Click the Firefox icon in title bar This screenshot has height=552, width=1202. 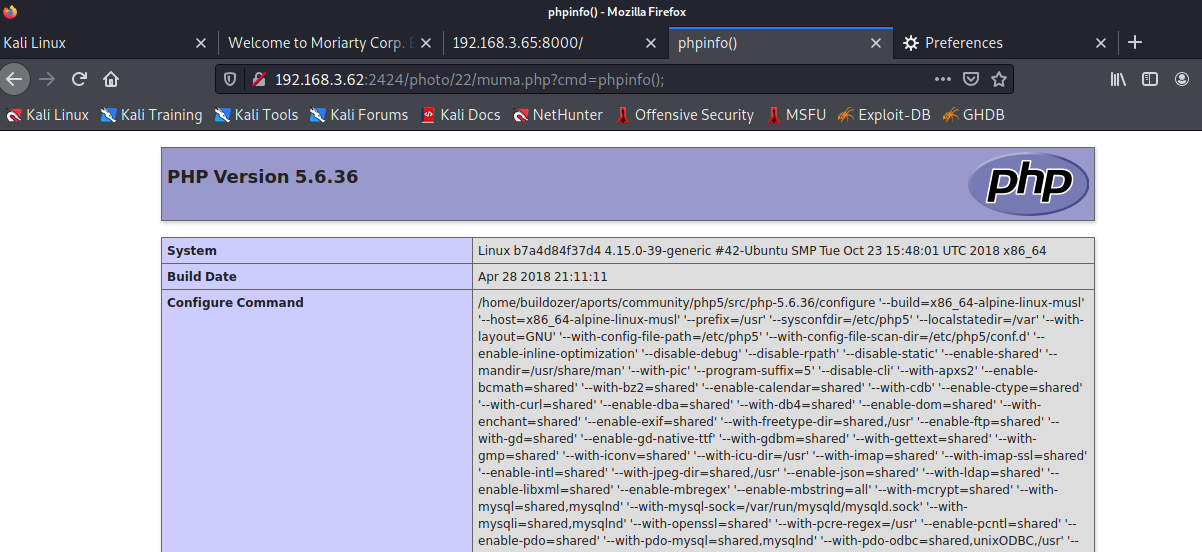(x=11, y=11)
